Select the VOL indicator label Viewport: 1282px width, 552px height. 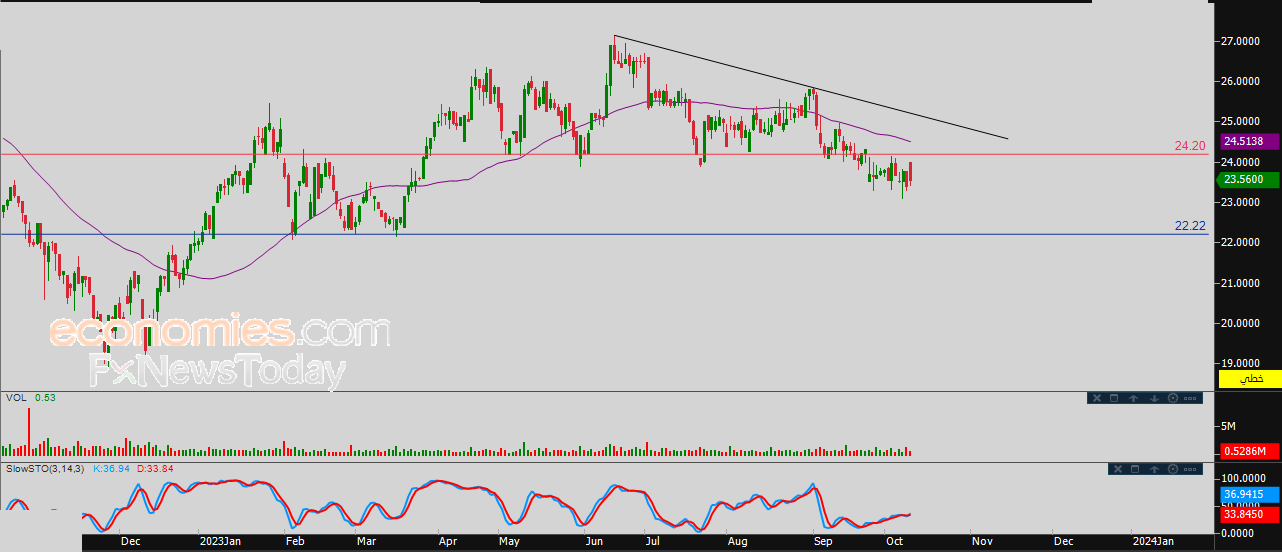15,397
